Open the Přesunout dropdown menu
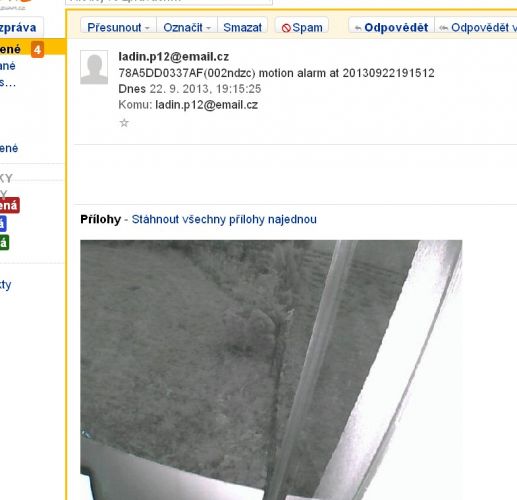 118,27
